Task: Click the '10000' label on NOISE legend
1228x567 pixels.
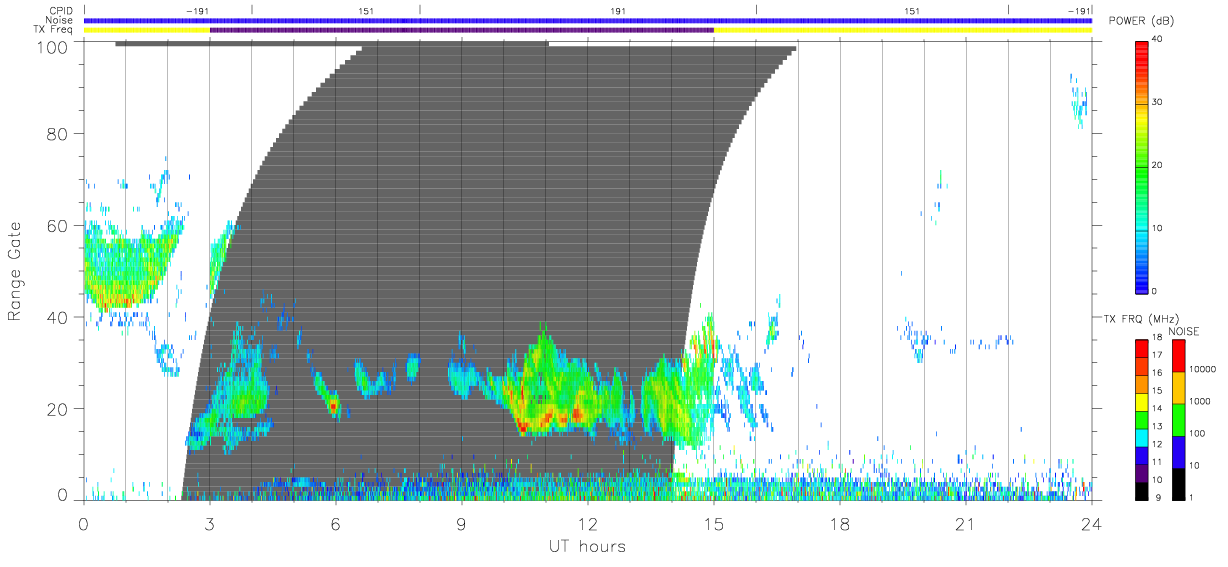Action: tap(1203, 369)
